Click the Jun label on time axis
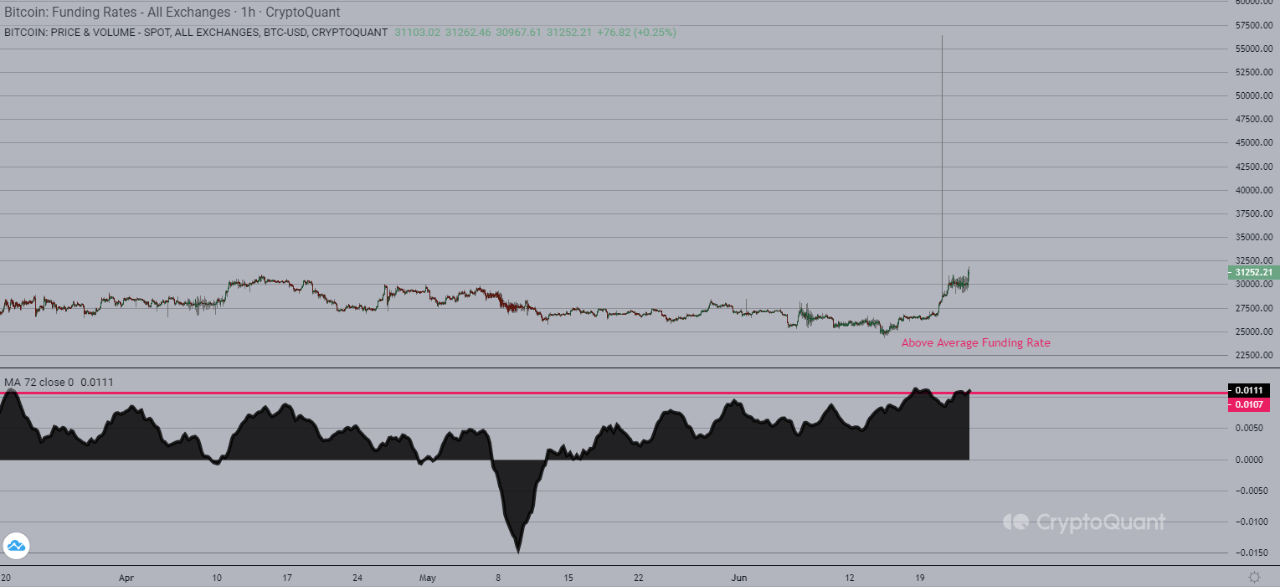 [x=740, y=577]
